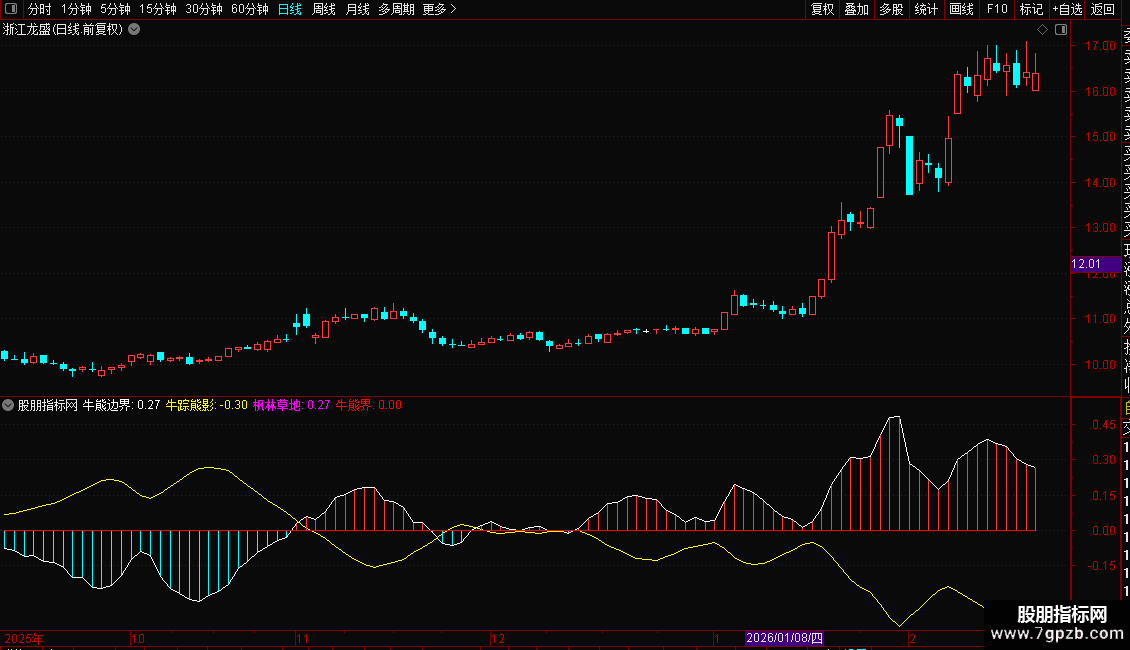Image resolution: width=1130 pixels, height=650 pixels.
Task: Open F10 company information
Action: [x=997, y=9]
